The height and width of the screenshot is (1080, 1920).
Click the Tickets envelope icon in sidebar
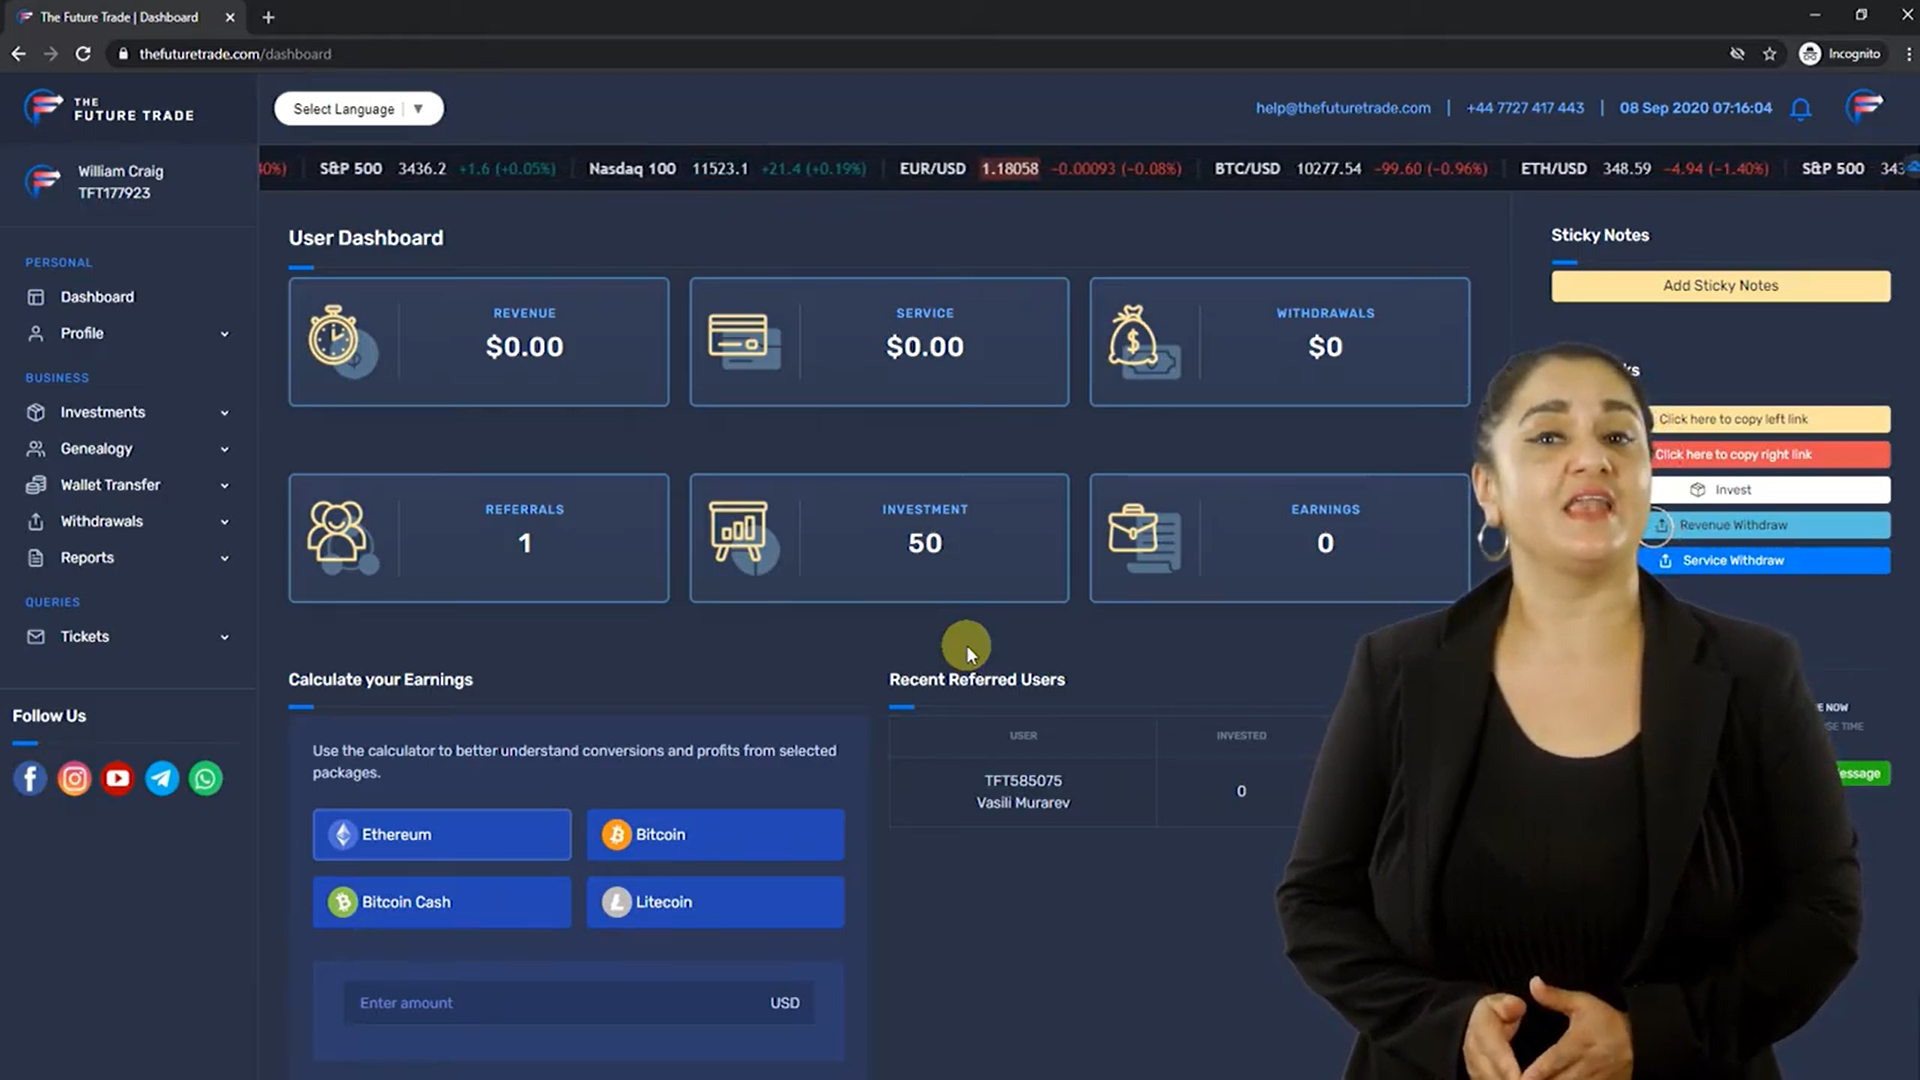pos(36,637)
